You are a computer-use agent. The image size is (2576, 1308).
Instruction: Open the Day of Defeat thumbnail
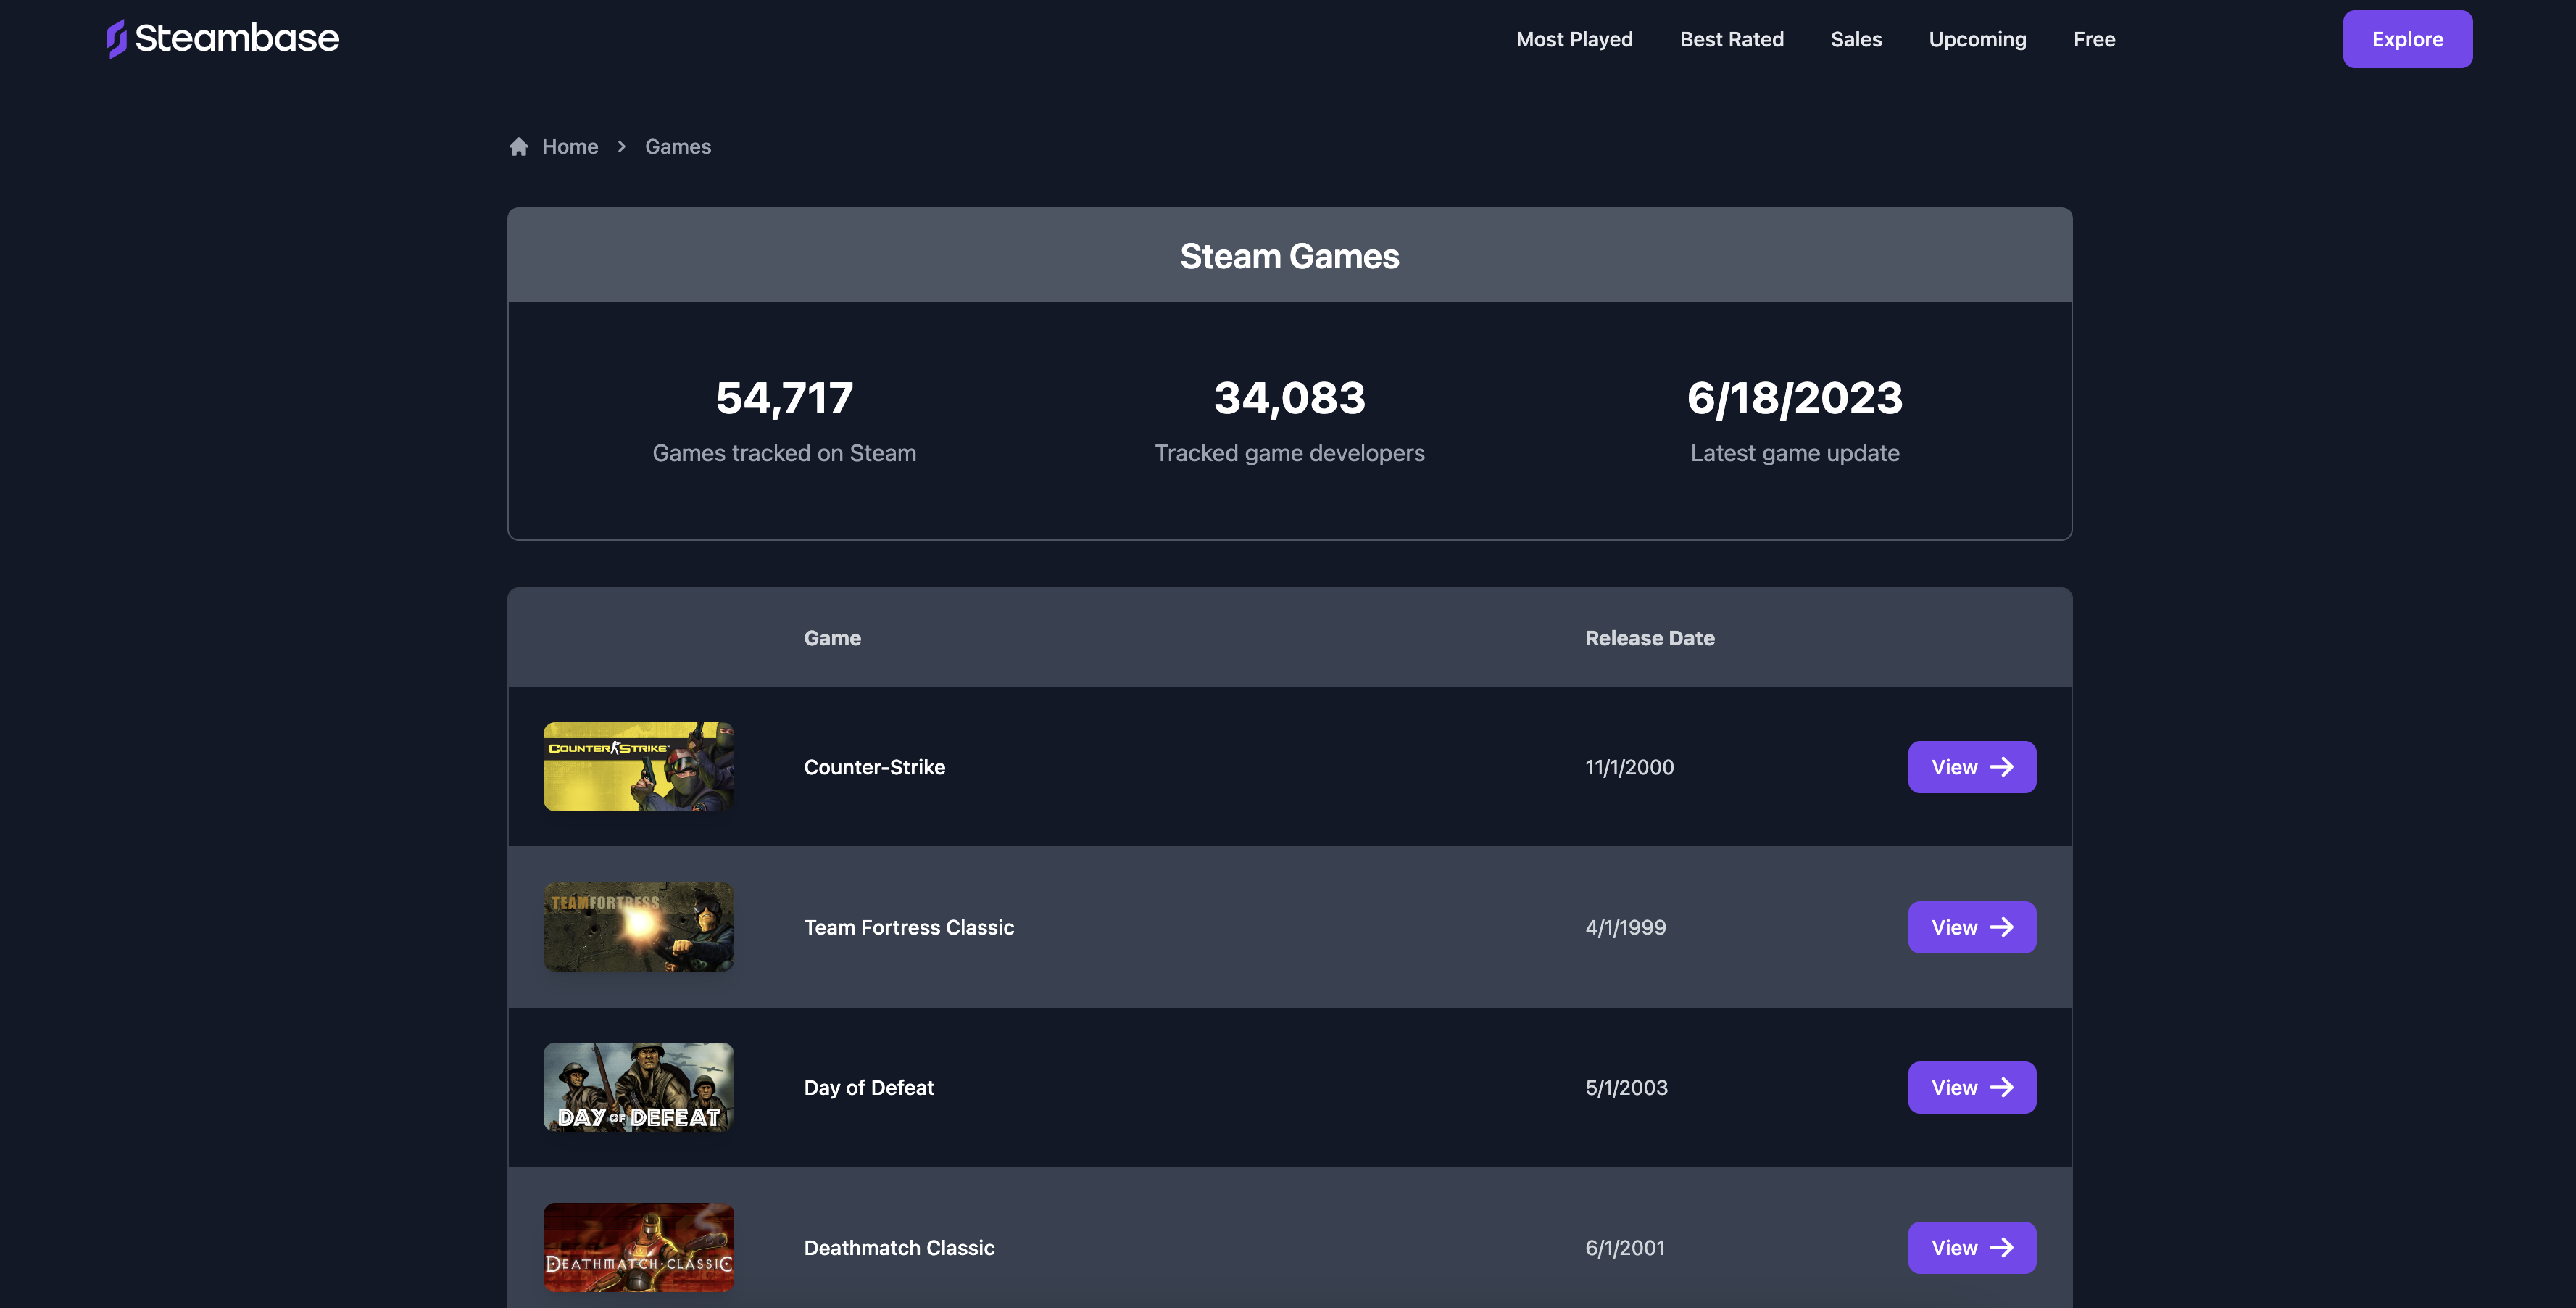(638, 1087)
